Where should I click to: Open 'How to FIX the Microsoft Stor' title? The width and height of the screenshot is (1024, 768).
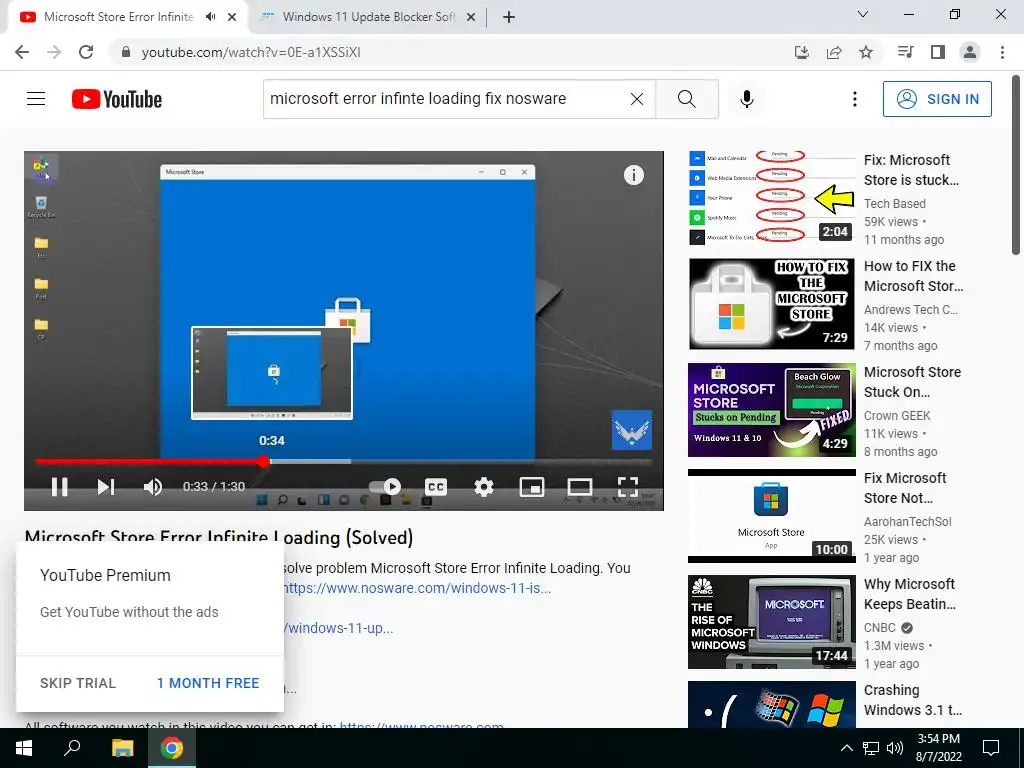tap(913, 276)
